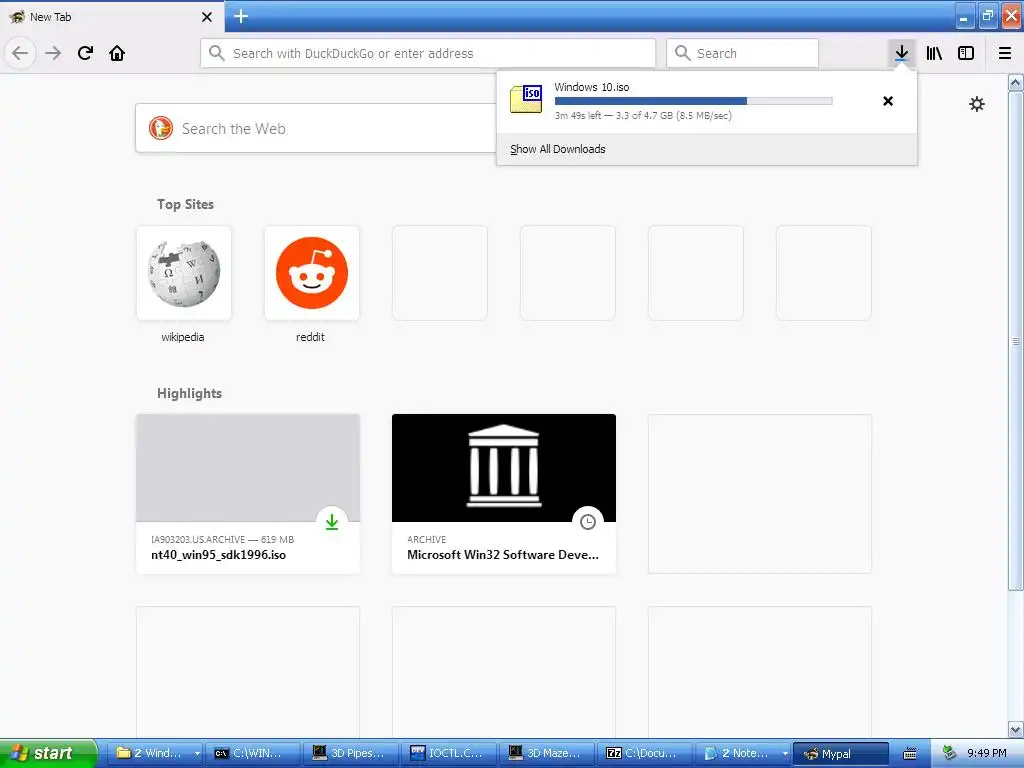
Task: Open the nt40_win95_sdk1996.iso highlight card
Action: click(248, 494)
